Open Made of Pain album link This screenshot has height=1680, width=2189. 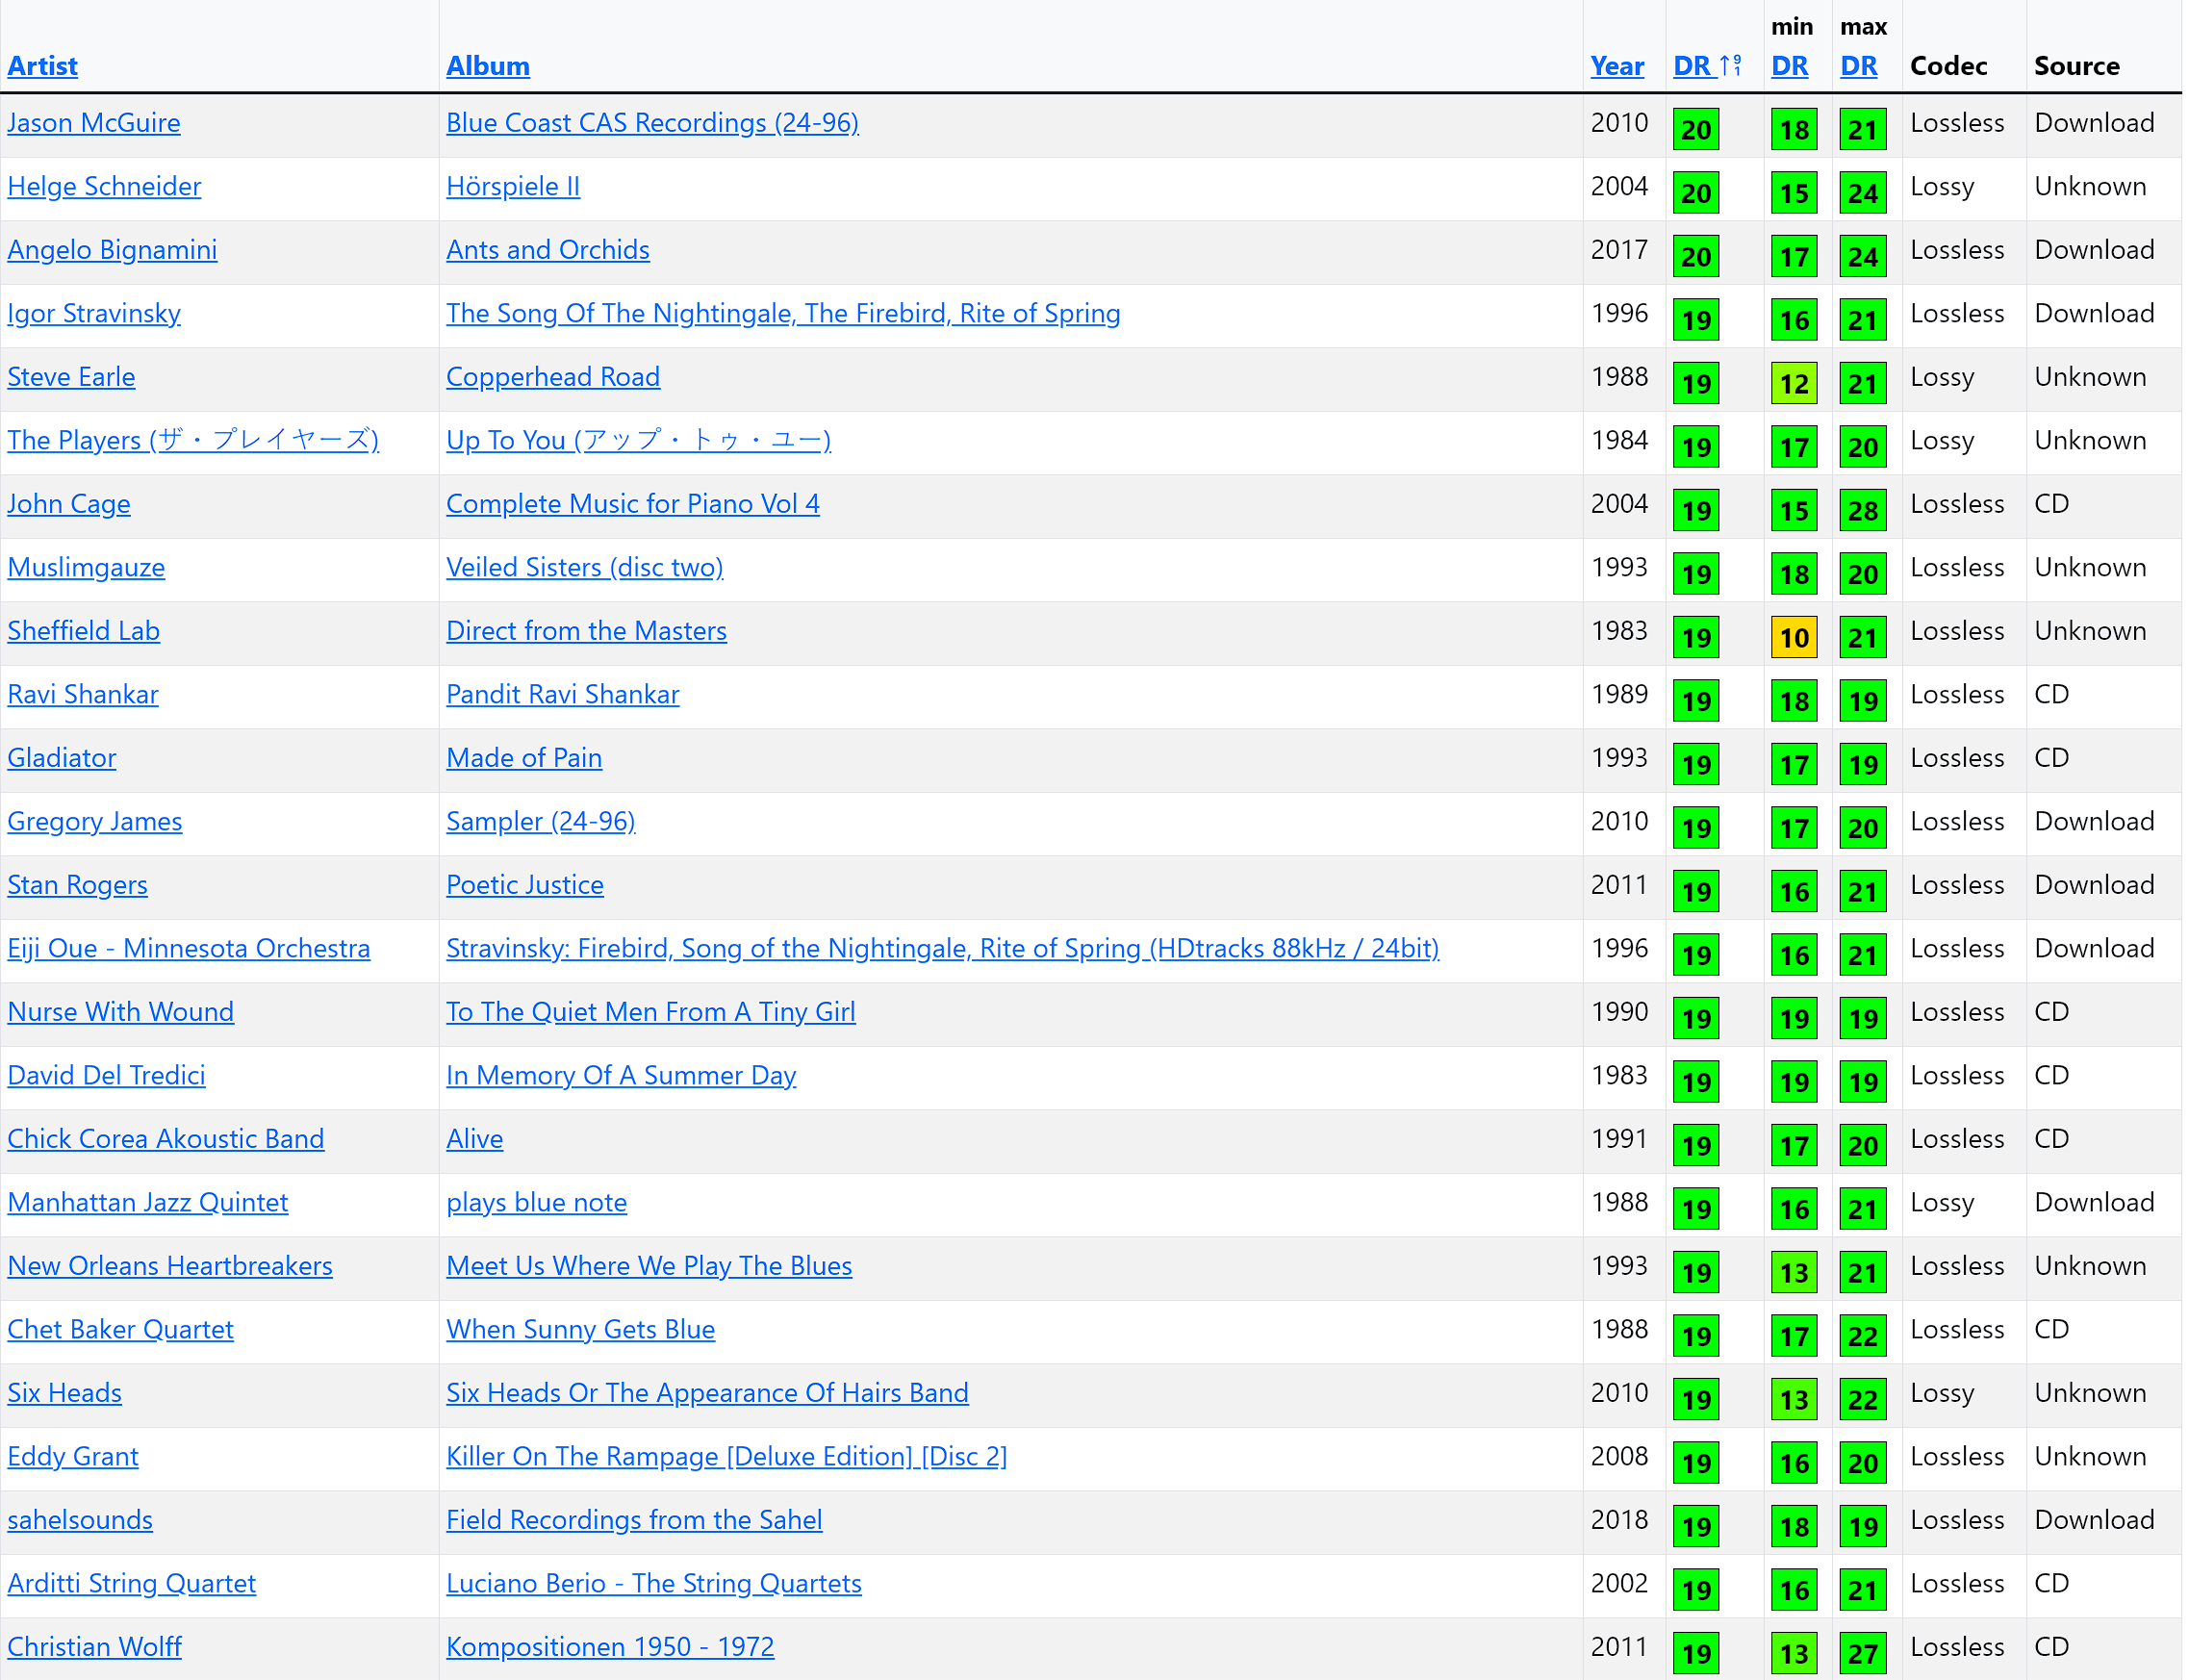[524, 758]
